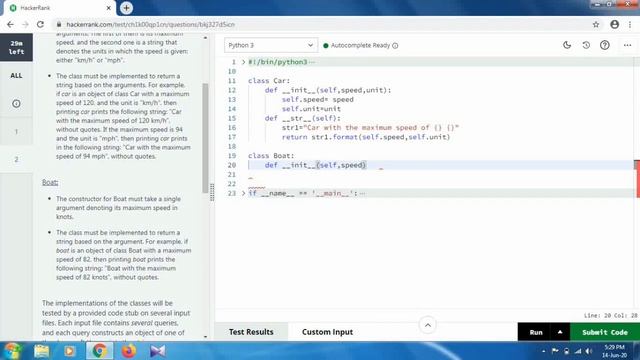Open code history clock icon
The width and height of the screenshot is (640, 360).
586,45
